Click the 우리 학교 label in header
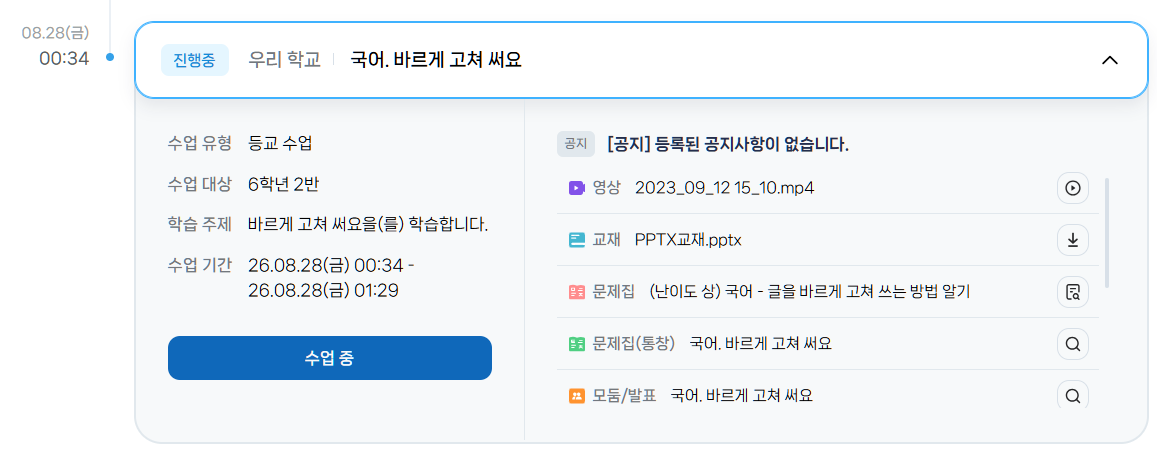The height and width of the screenshot is (459, 1157). point(284,60)
